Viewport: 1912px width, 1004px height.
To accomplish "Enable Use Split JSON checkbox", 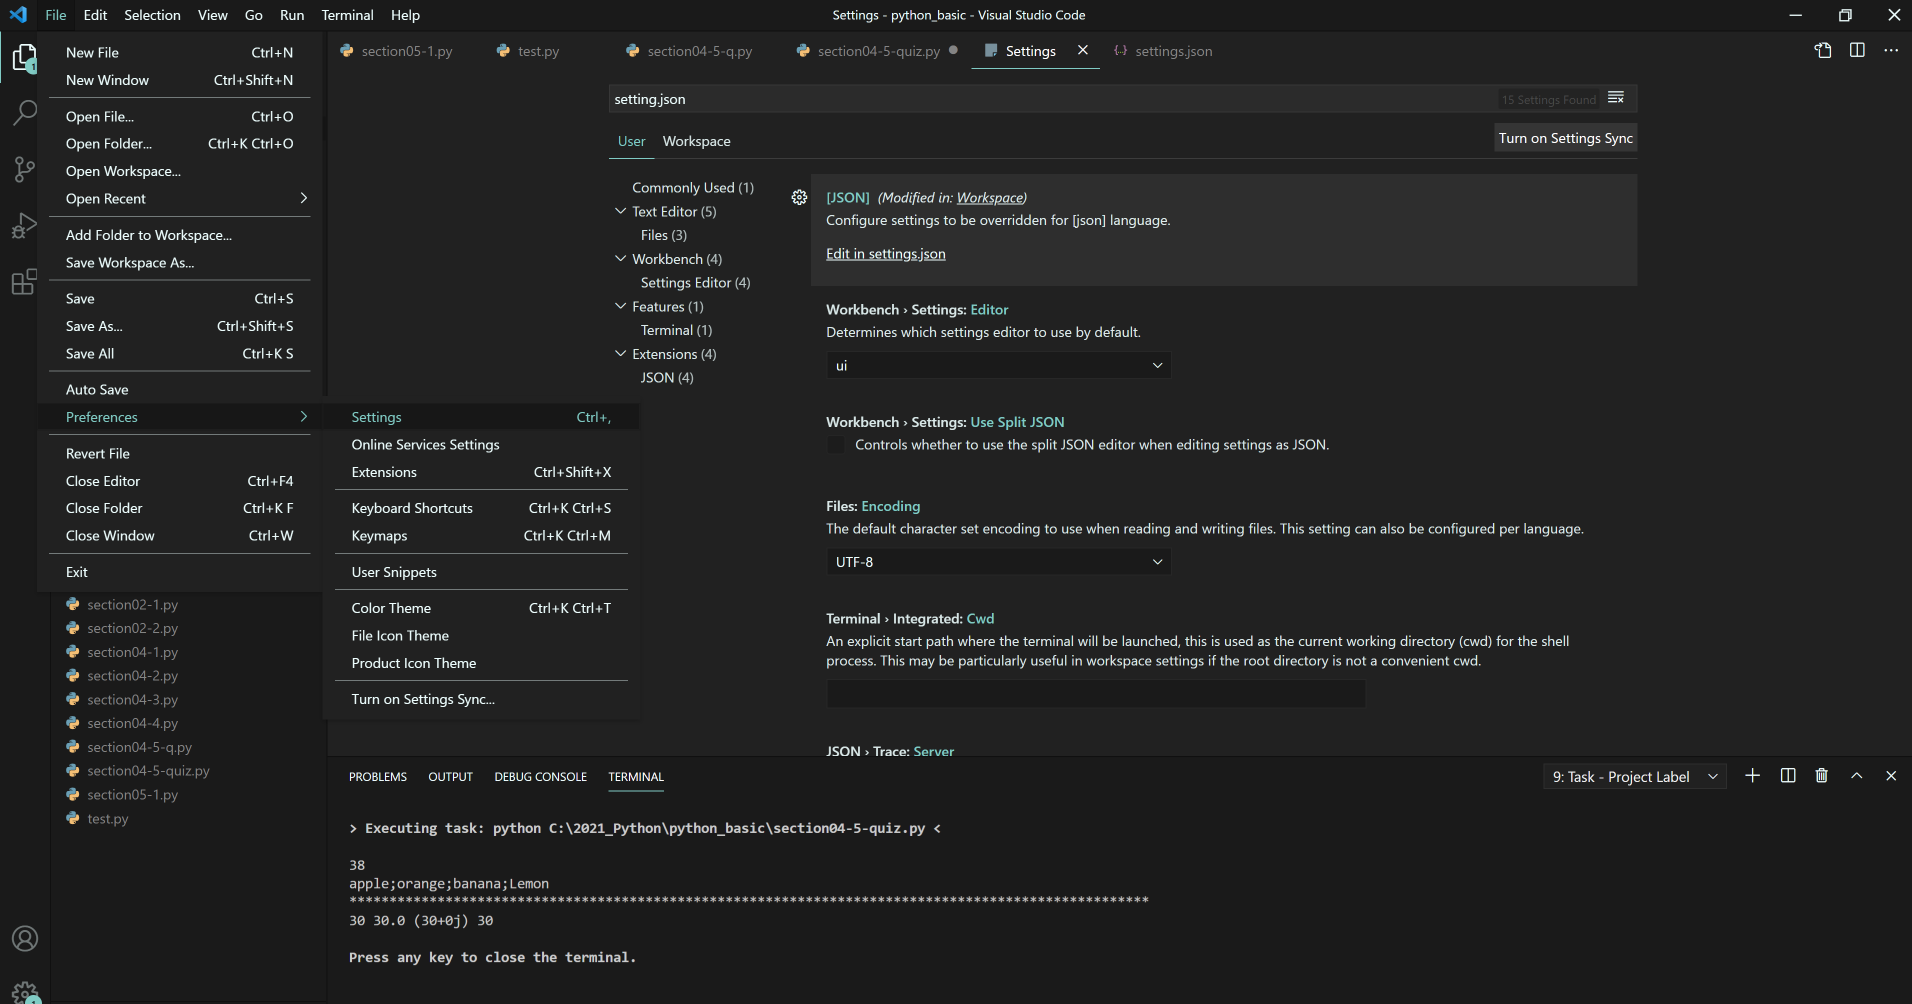I will [836, 445].
